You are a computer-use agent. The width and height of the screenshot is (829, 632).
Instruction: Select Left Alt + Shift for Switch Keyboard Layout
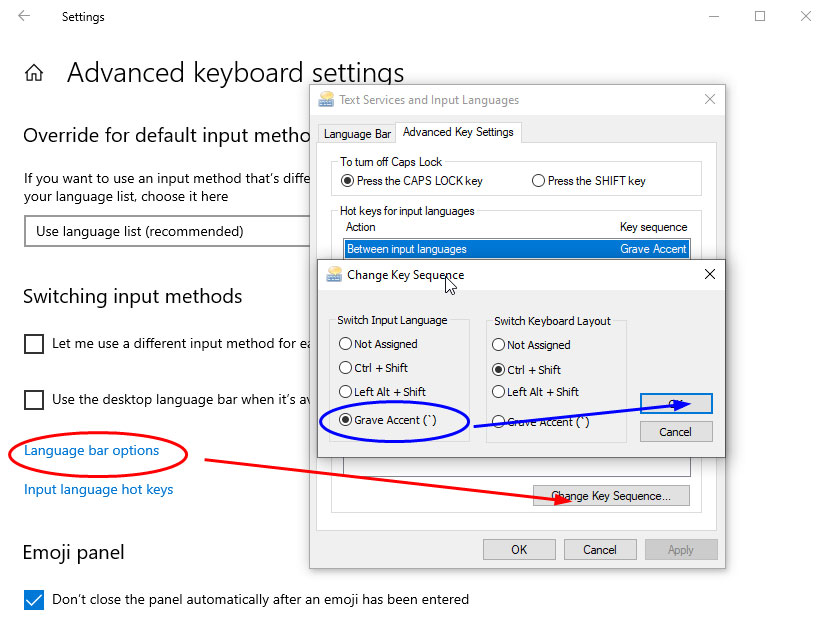[x=498, y=391]
